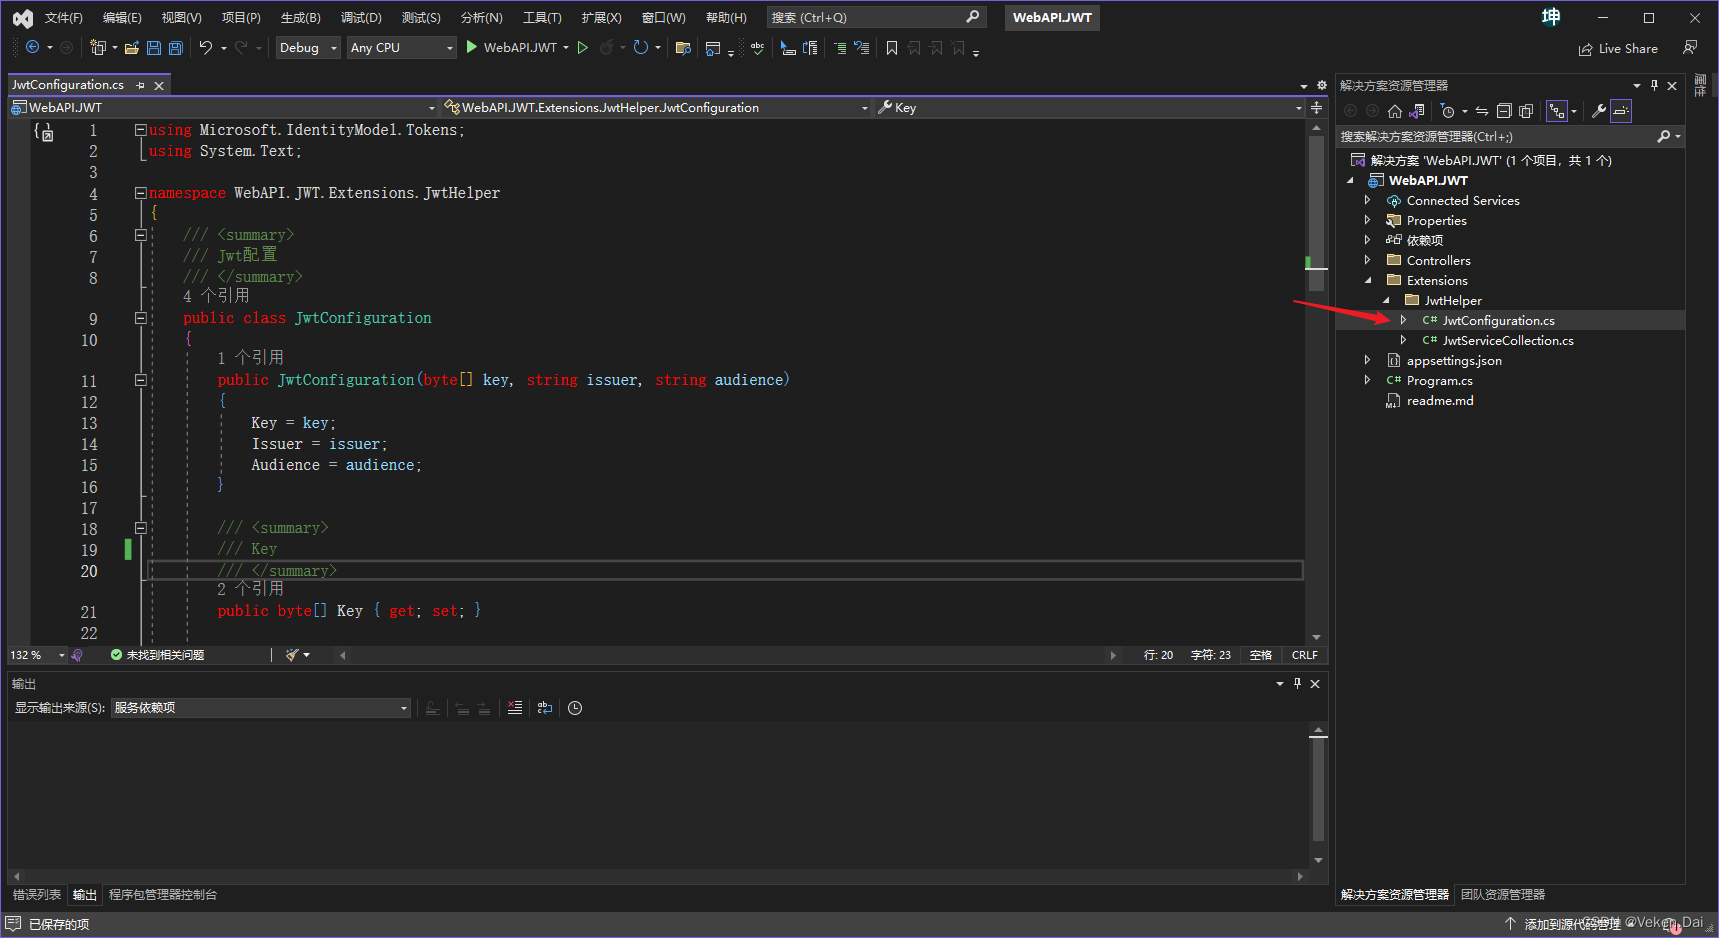Image resolution: width=1719 pixels, height=938 pixels.
Task: Click the 1 个引用 CodeLens link
Action: point(251,357)
